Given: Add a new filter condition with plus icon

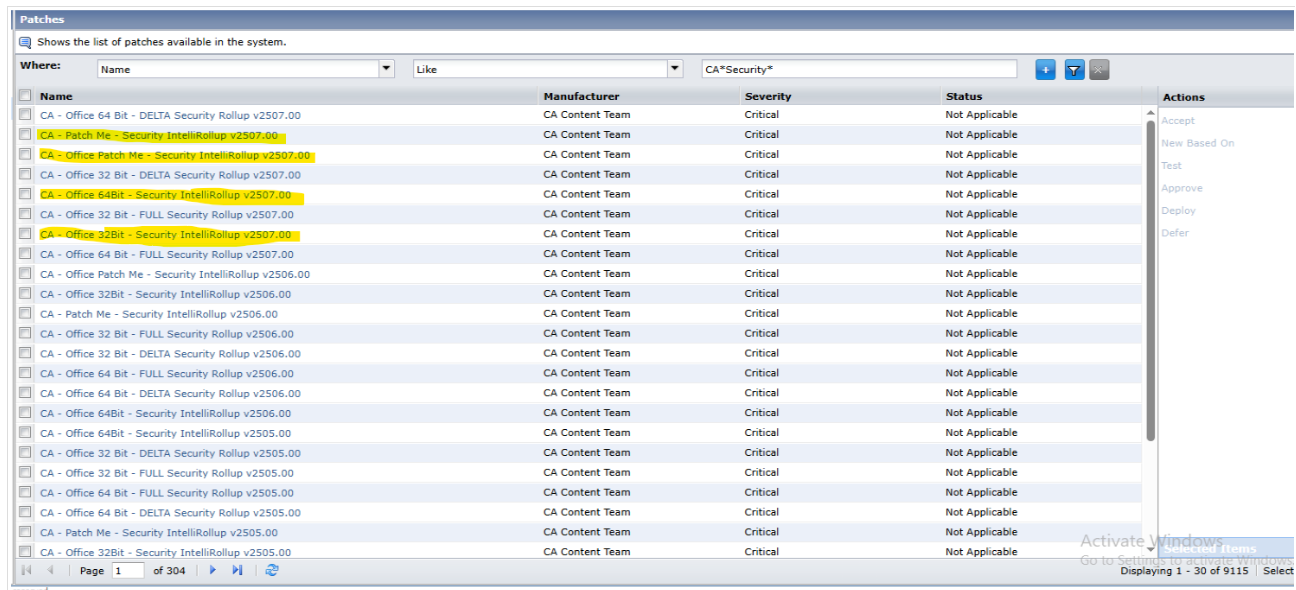Looking at the screenshot, I should pos(1045,70).
